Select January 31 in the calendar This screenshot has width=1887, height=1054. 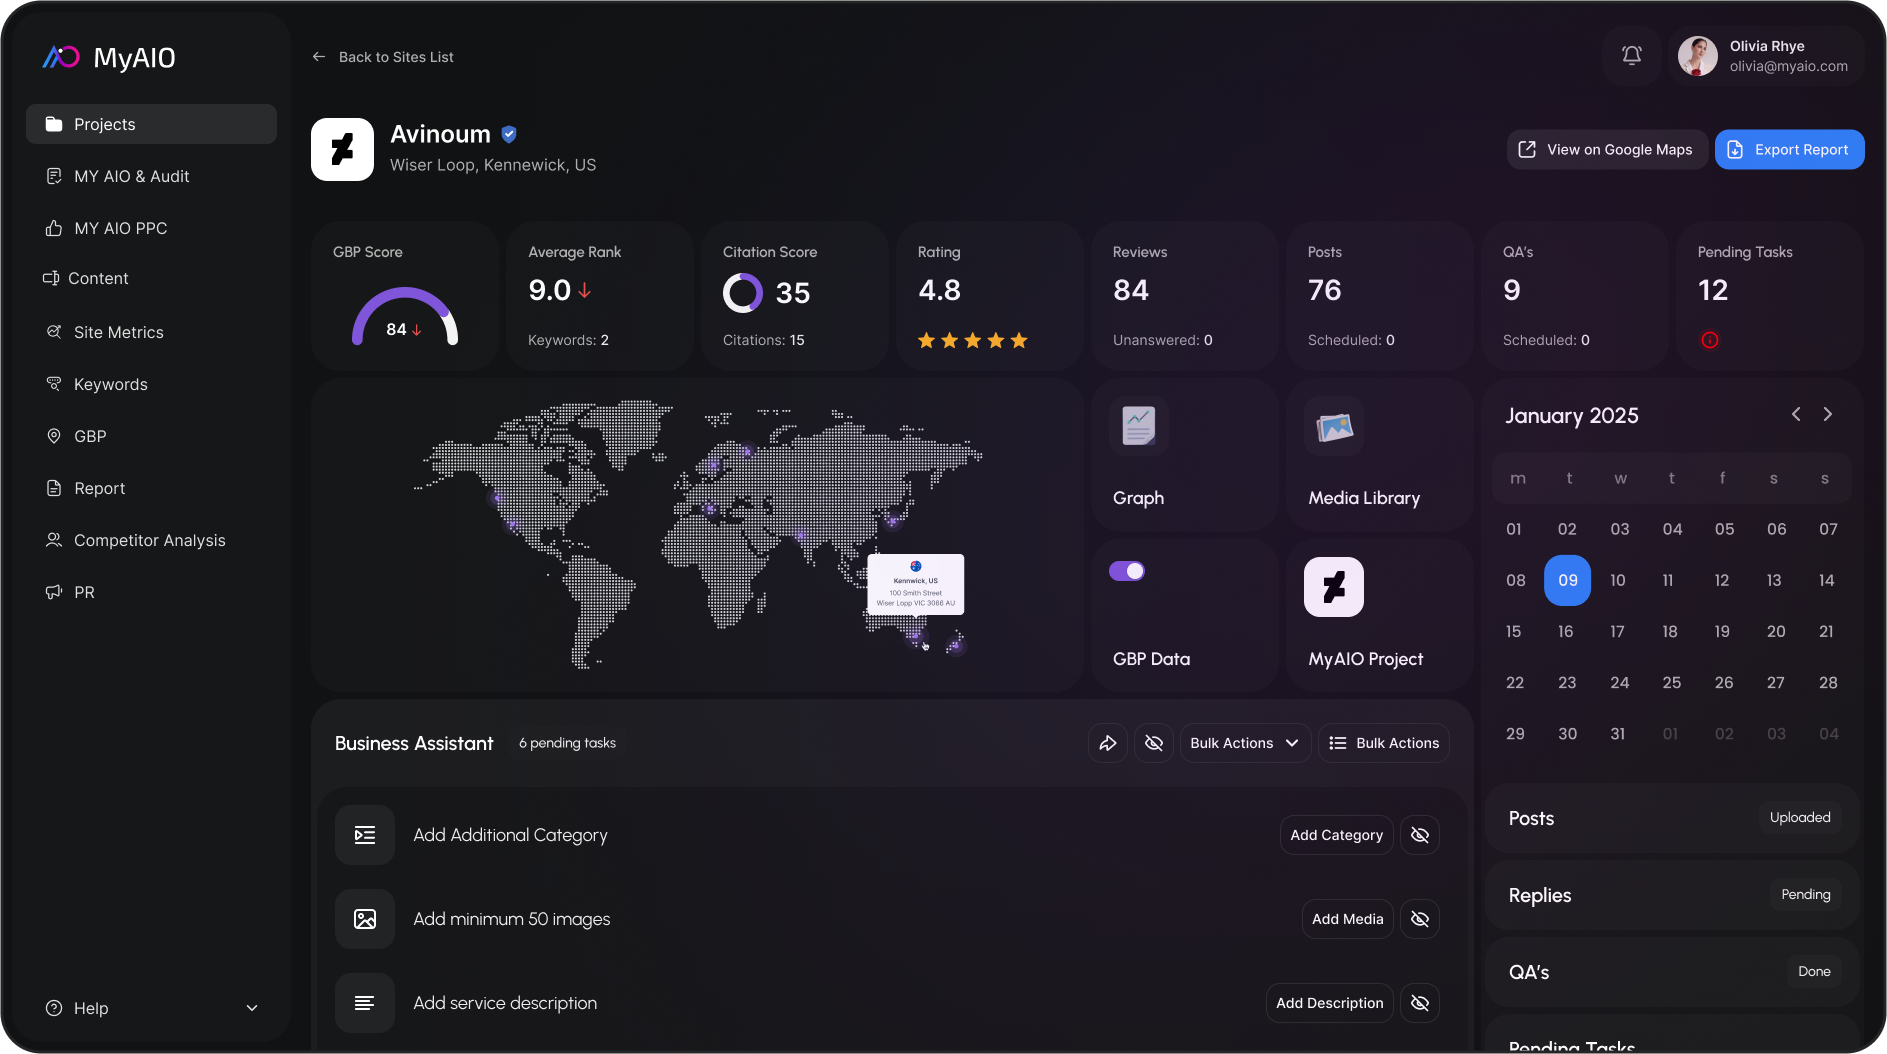(x=1617, y=734)
